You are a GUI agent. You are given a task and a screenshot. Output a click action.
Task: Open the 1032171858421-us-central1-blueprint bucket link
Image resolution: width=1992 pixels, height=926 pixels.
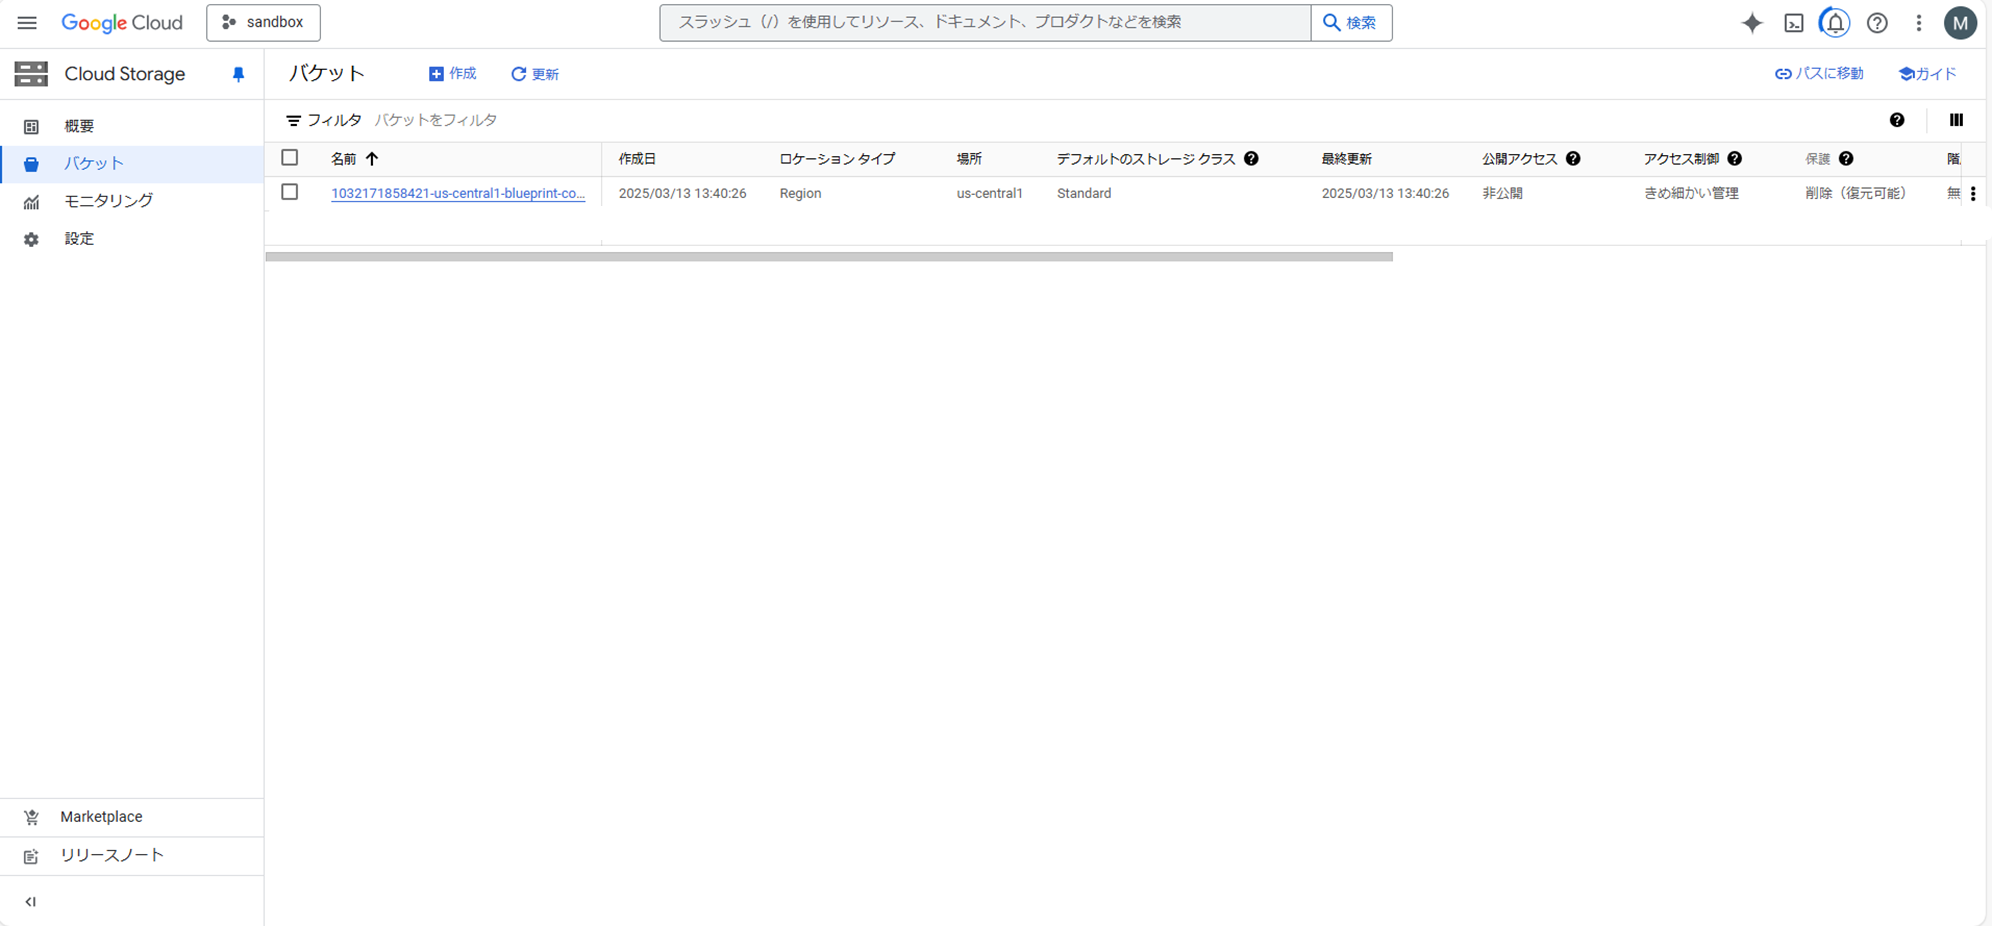pyautogui.click(x=458, y=193)
